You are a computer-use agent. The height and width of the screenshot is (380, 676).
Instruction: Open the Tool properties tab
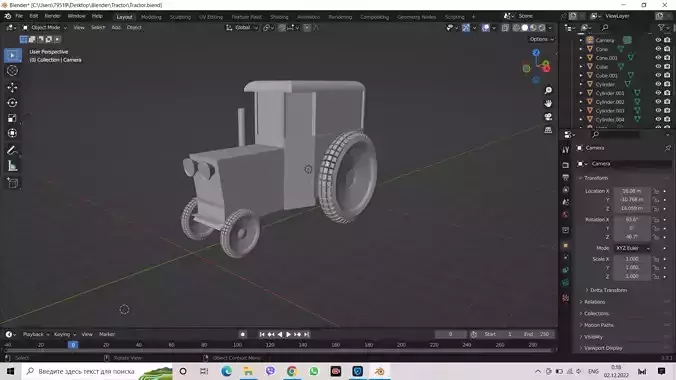pos(566,150)
